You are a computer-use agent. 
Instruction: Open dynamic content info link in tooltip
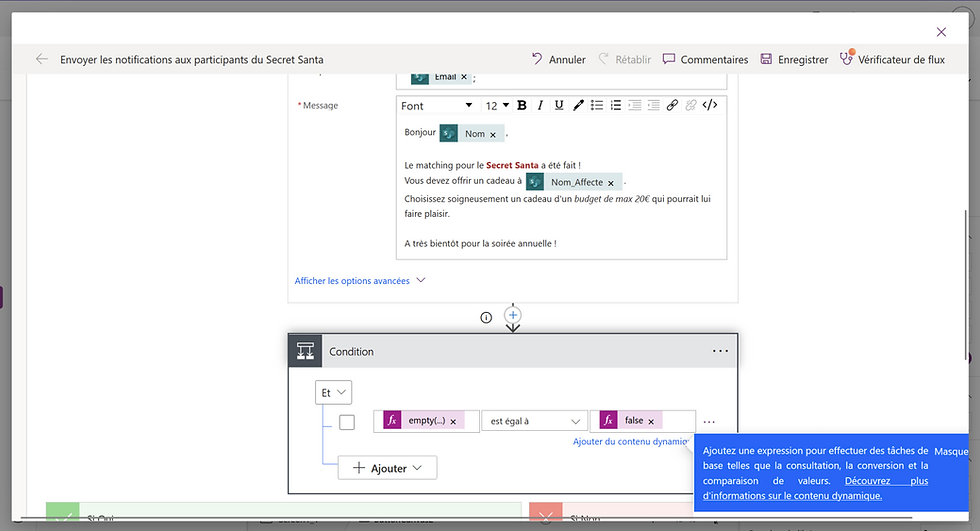point(816,489)
